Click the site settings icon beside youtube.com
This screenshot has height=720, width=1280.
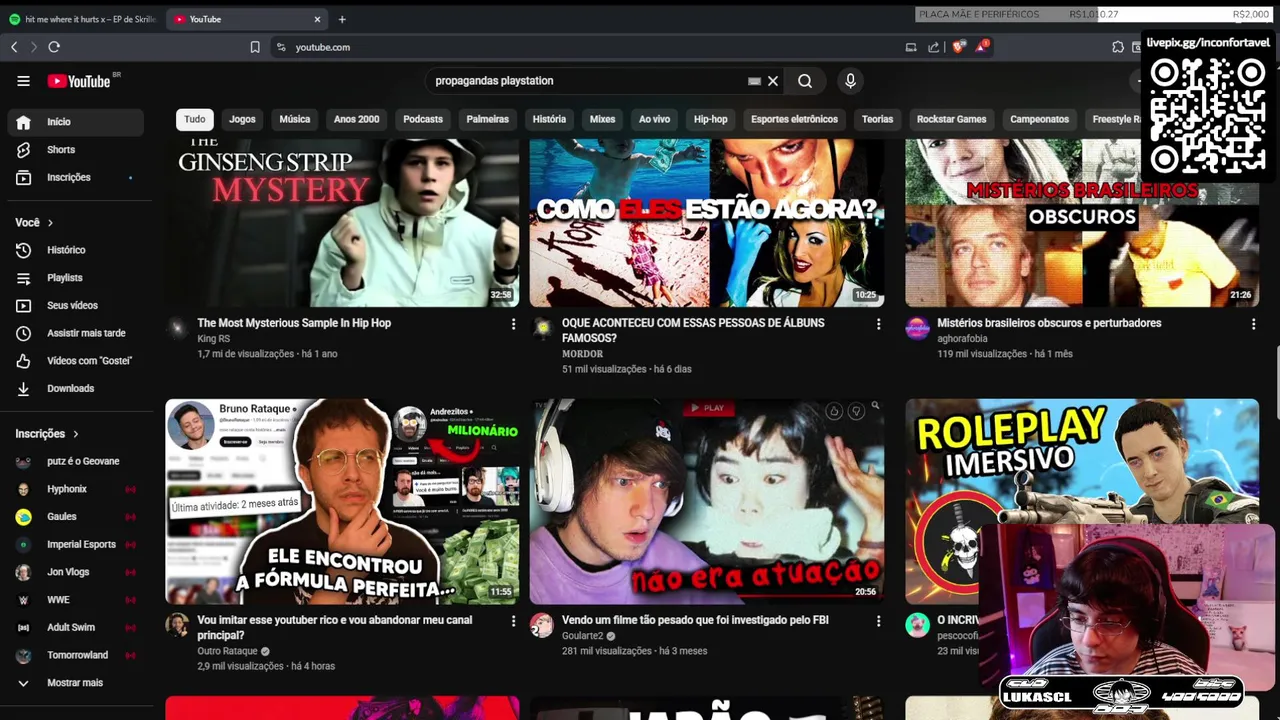[281, 47]
